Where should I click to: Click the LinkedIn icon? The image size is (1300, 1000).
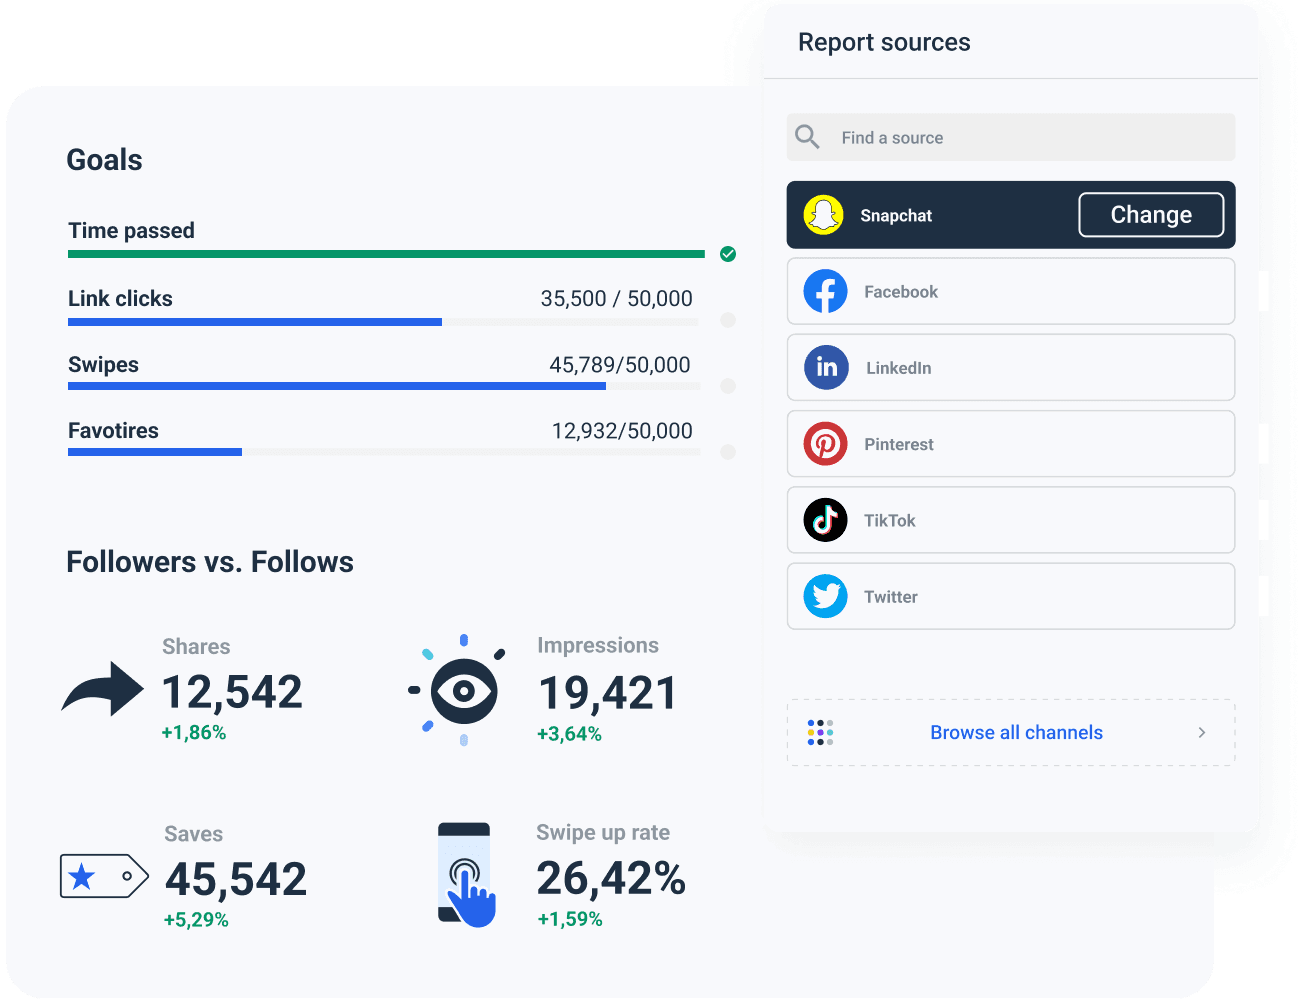pos(826,367)
